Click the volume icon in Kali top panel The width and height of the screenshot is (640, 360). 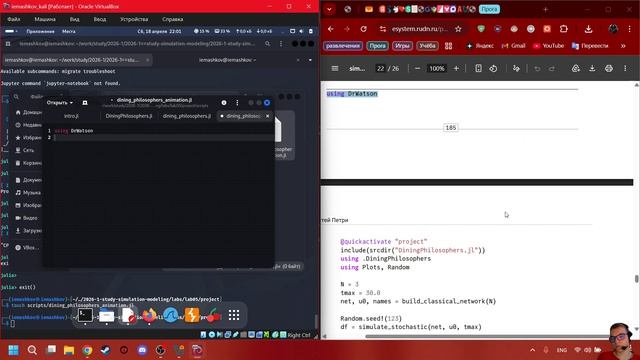(301, 31)
